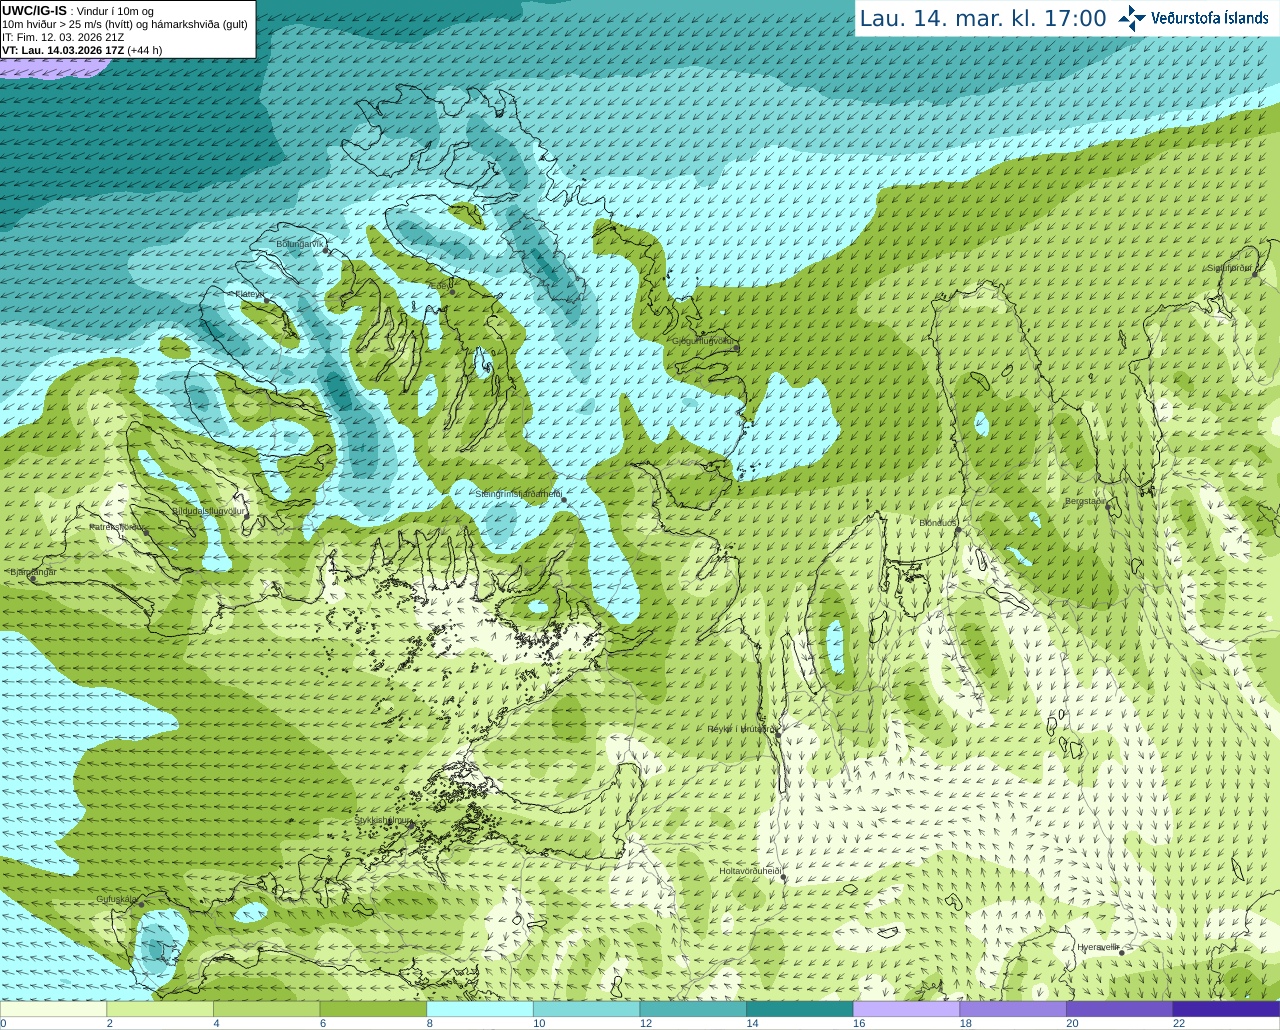Click the Blönduós station label
This screenshot has width=1280, height=1030.
click(x=938, y=523)
